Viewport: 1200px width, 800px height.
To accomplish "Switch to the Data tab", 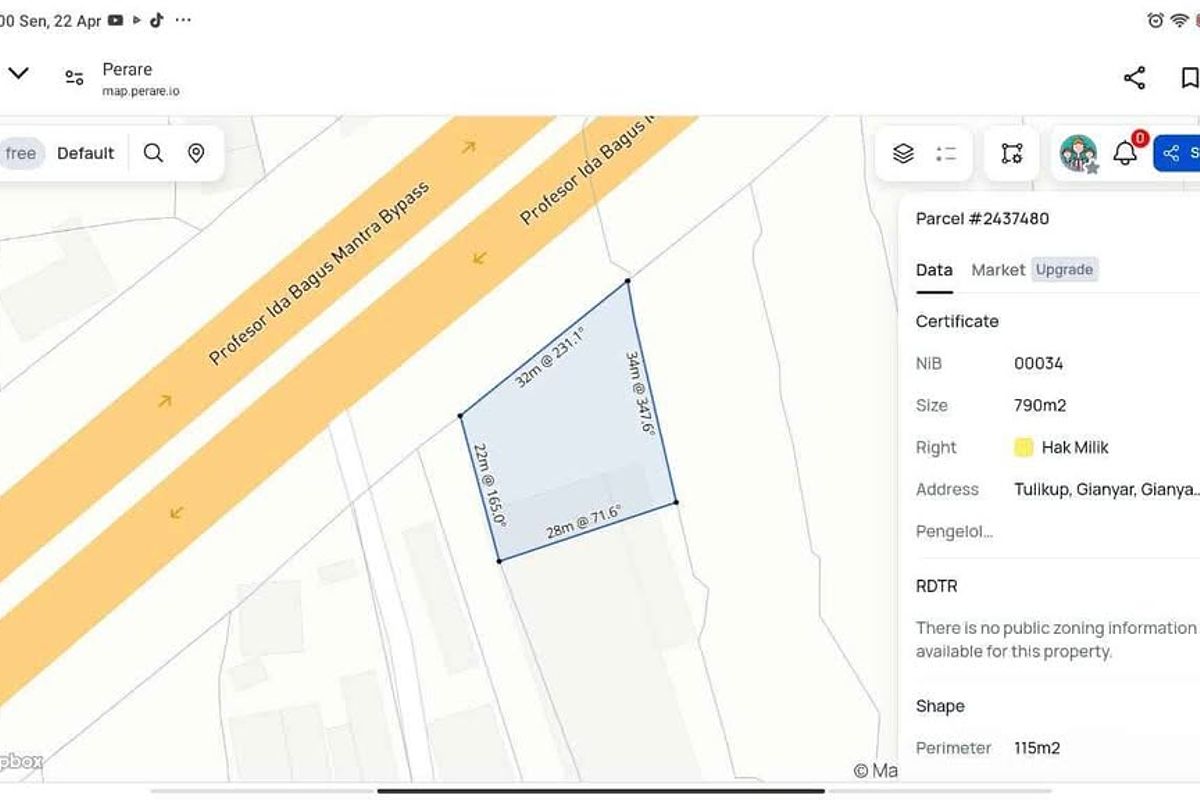I will pyautogui.click(x=934, y=270).
